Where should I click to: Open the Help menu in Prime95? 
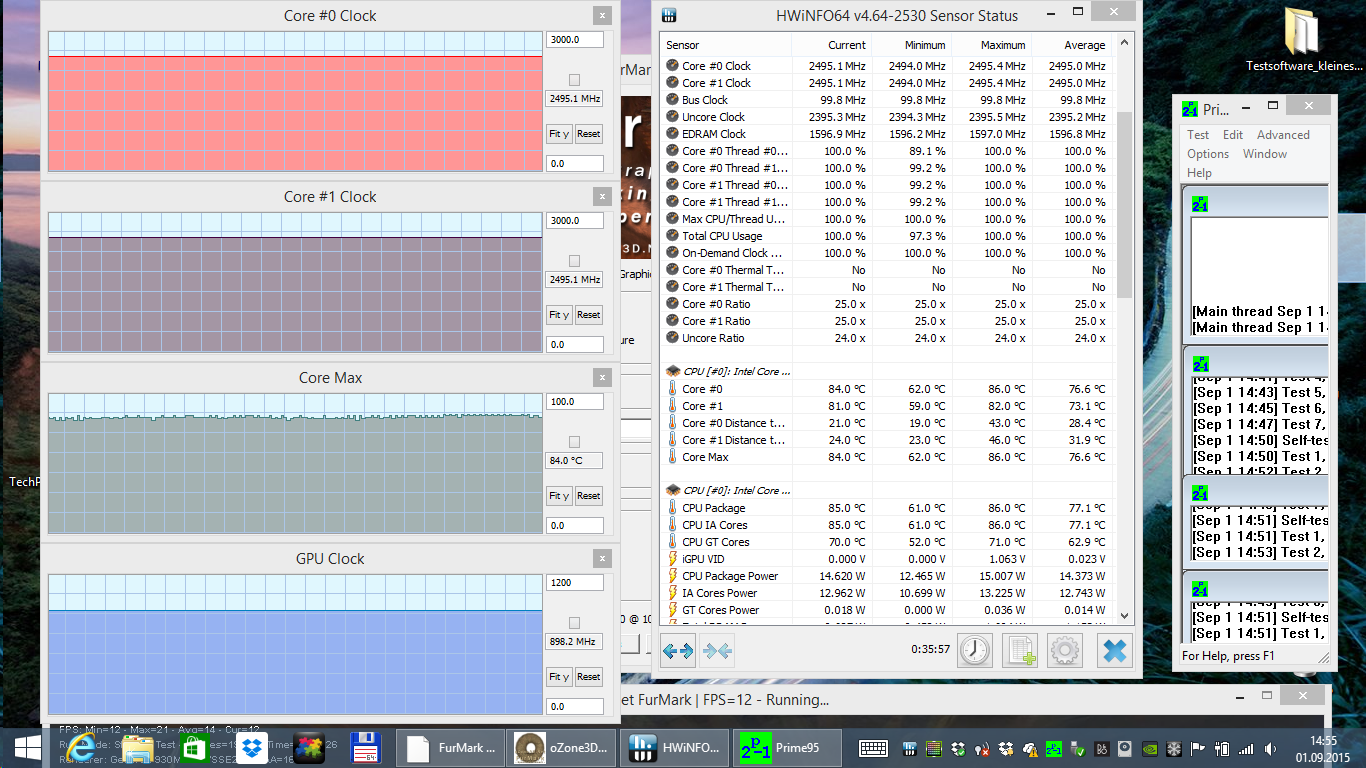(x=1199, y=173)
